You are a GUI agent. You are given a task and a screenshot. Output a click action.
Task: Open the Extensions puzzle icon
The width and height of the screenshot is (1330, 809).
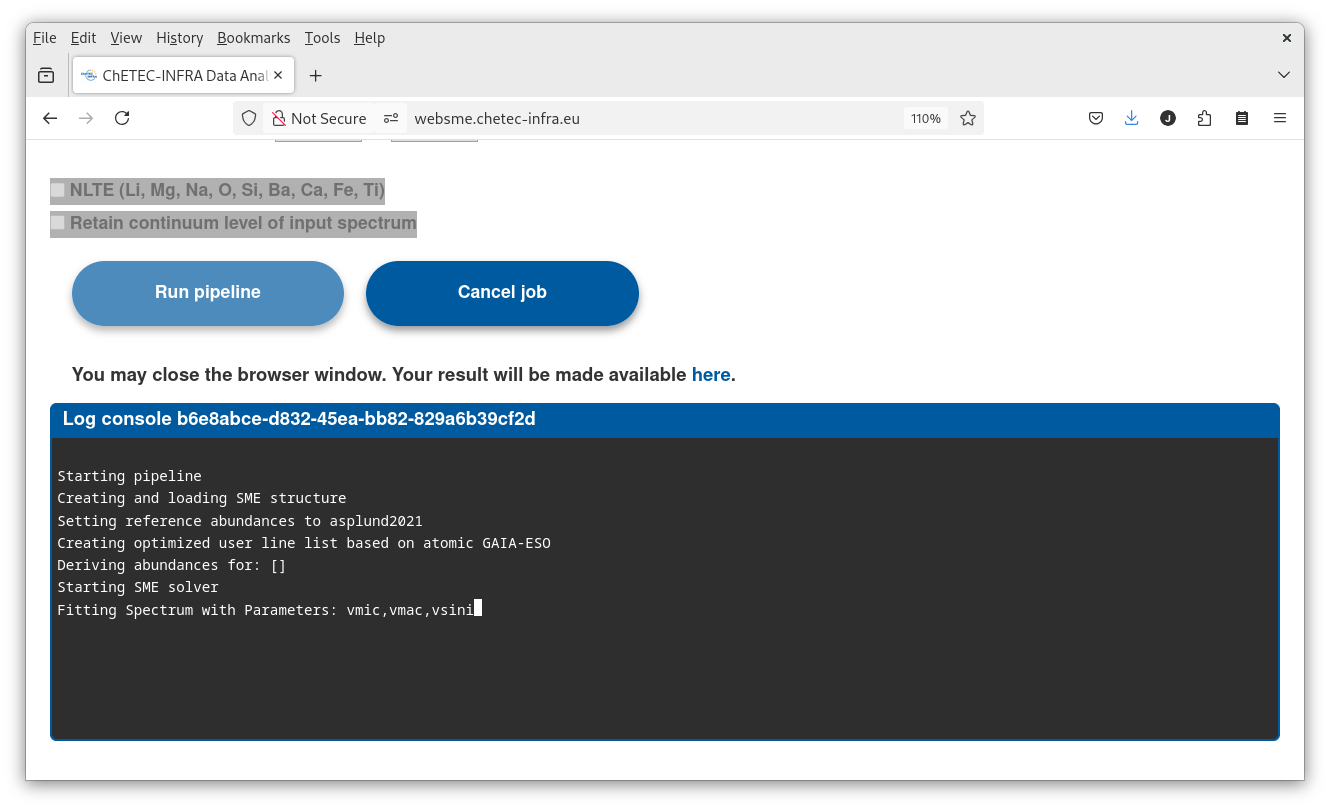pyautogui.click(x=1204, y=118)
